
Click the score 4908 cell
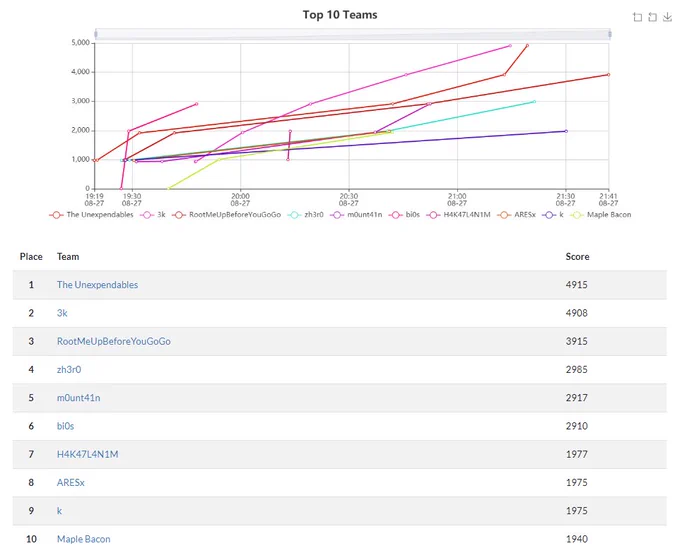[576, 313]
